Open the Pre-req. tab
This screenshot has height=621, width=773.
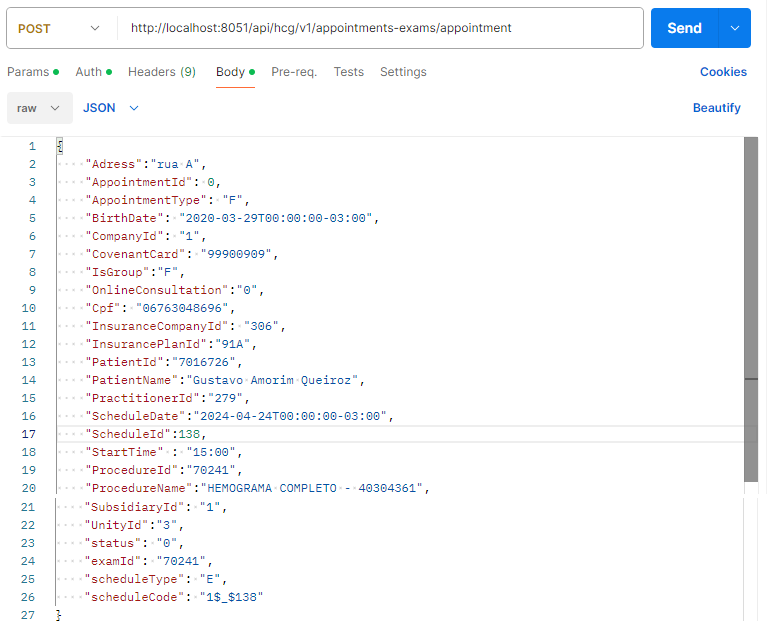294,72
